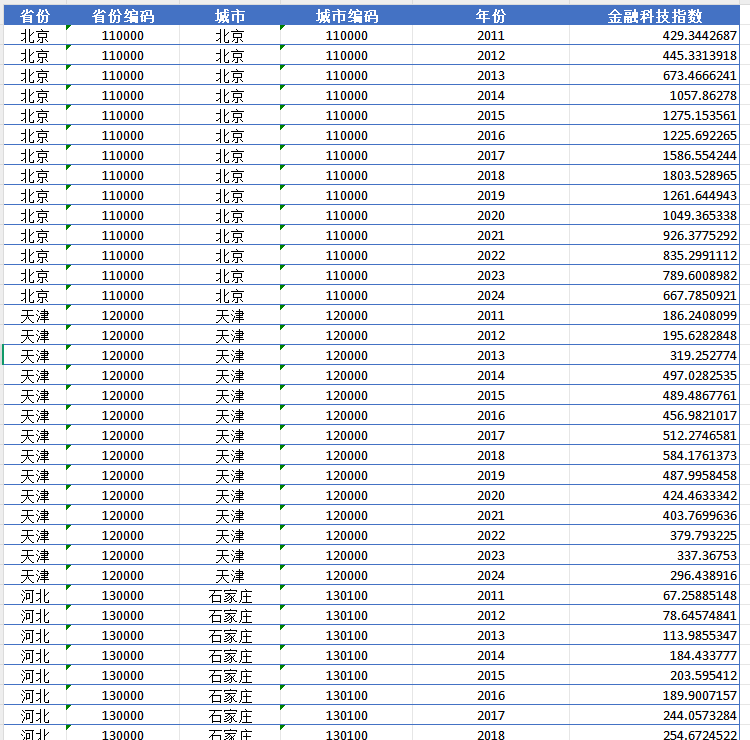
Task: Click the cell with value 337.36753
Action: 654,555
